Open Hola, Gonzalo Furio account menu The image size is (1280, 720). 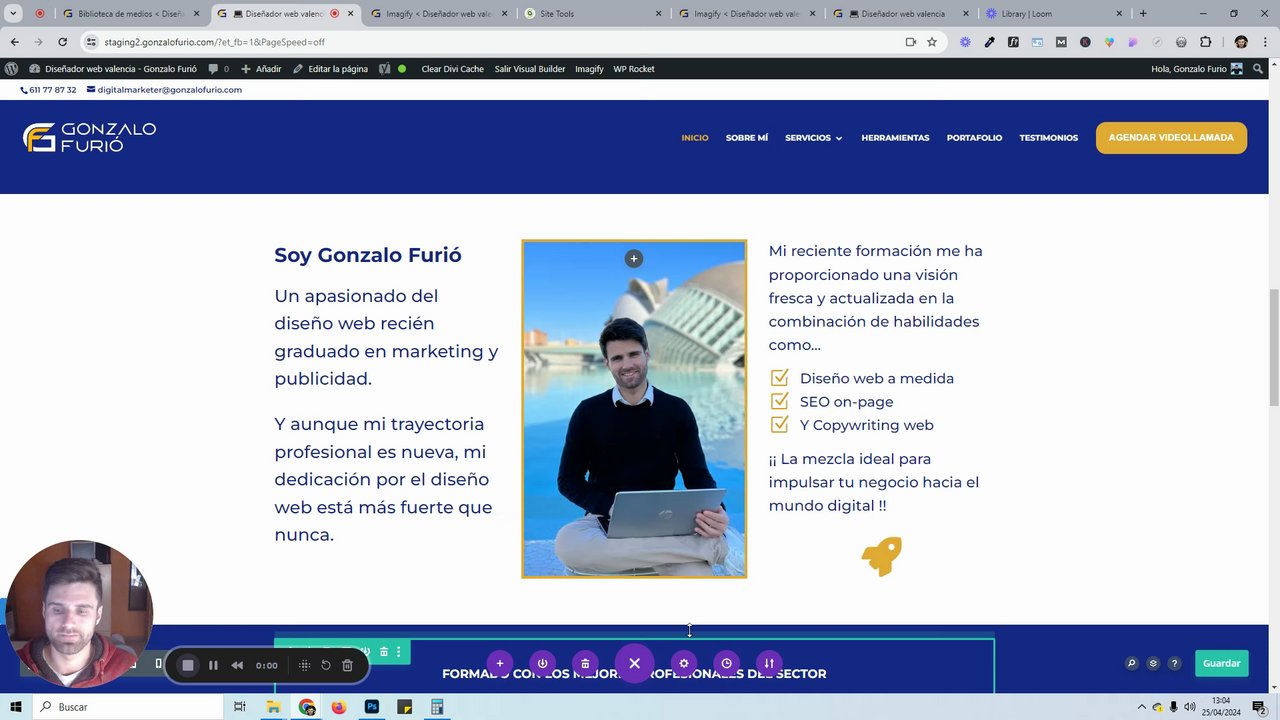(1197, 69)
